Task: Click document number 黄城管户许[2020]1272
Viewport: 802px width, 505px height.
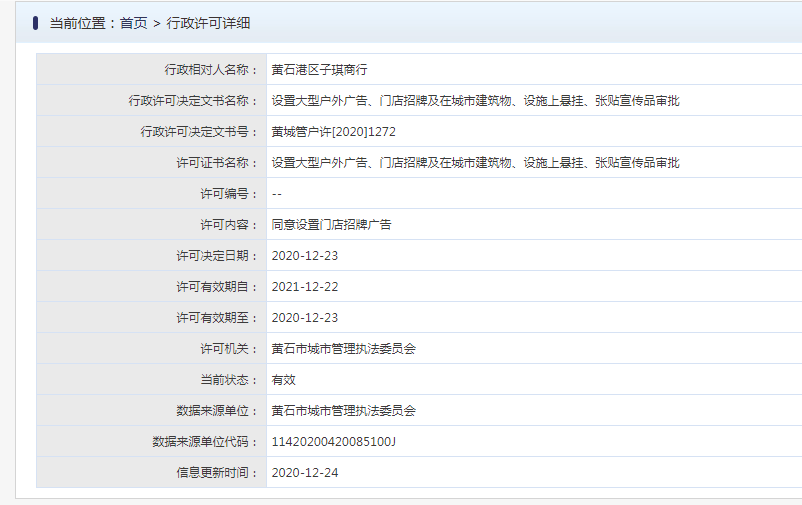Action: [x=333, y=131]
